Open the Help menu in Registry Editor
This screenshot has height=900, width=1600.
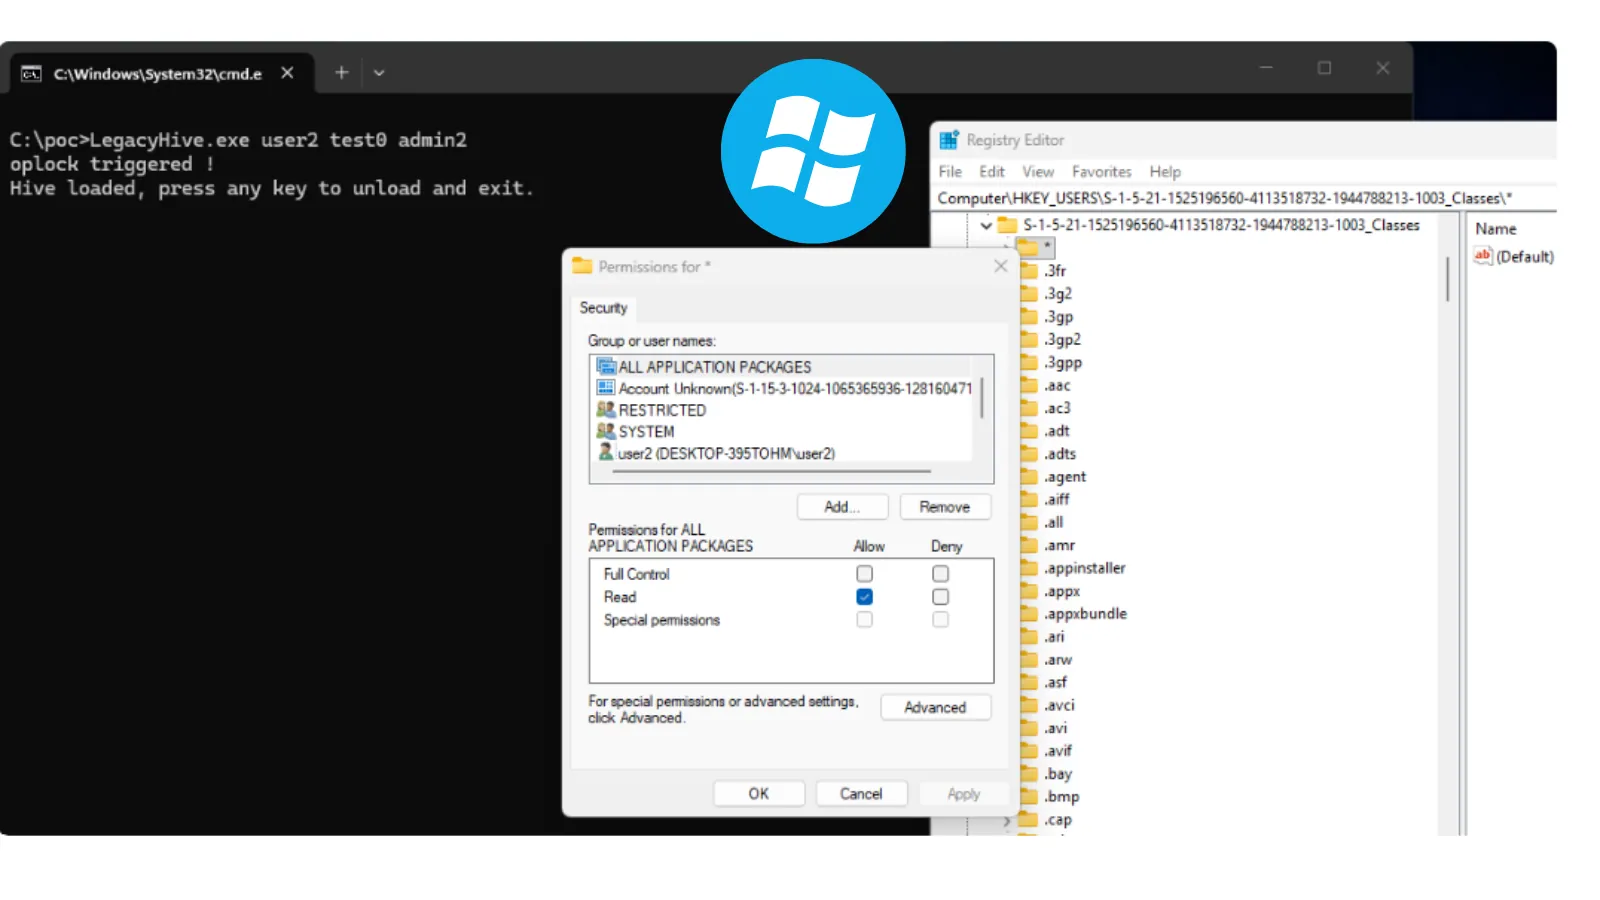[x=1164, y=171]
